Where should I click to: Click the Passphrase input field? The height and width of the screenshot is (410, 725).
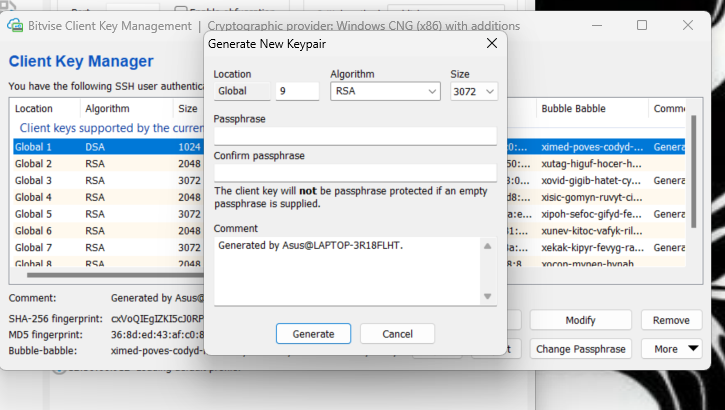355,136
